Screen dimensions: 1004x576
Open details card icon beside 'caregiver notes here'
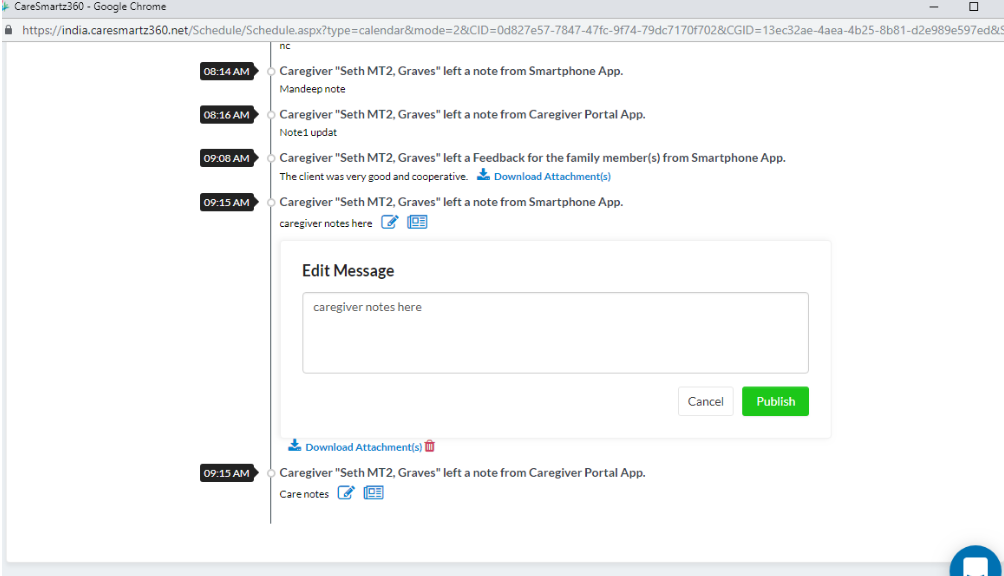point(417,222)
